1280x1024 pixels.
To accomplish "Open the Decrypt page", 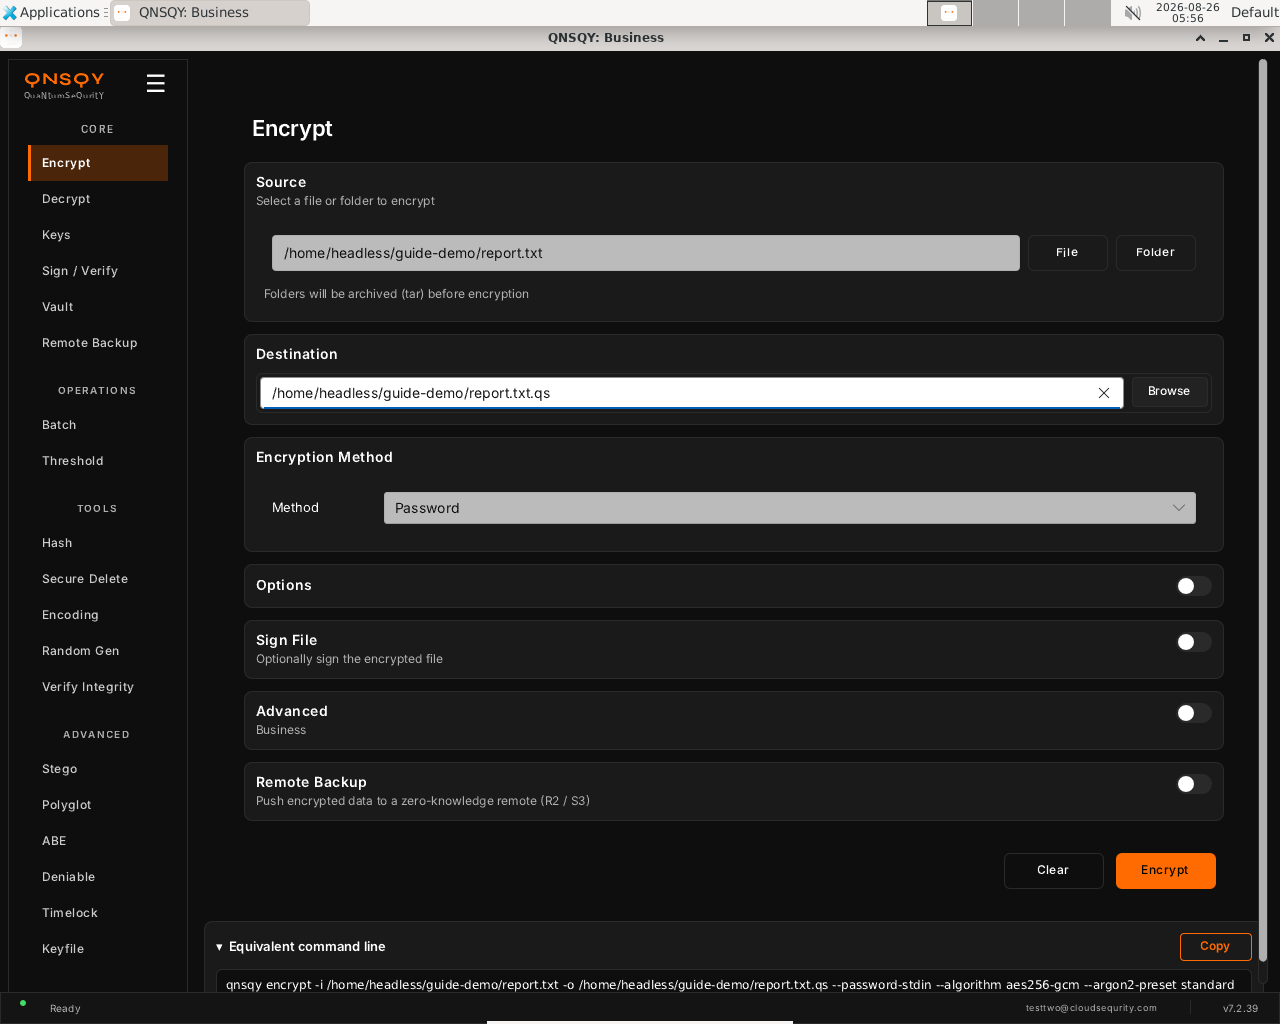I will point(98,199).
